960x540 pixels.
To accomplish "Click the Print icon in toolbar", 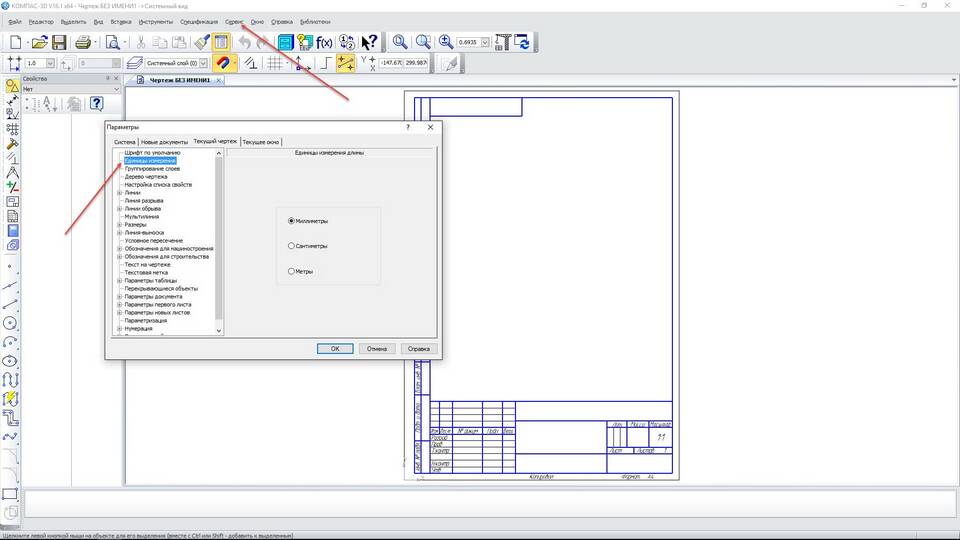I will point(84,42).
